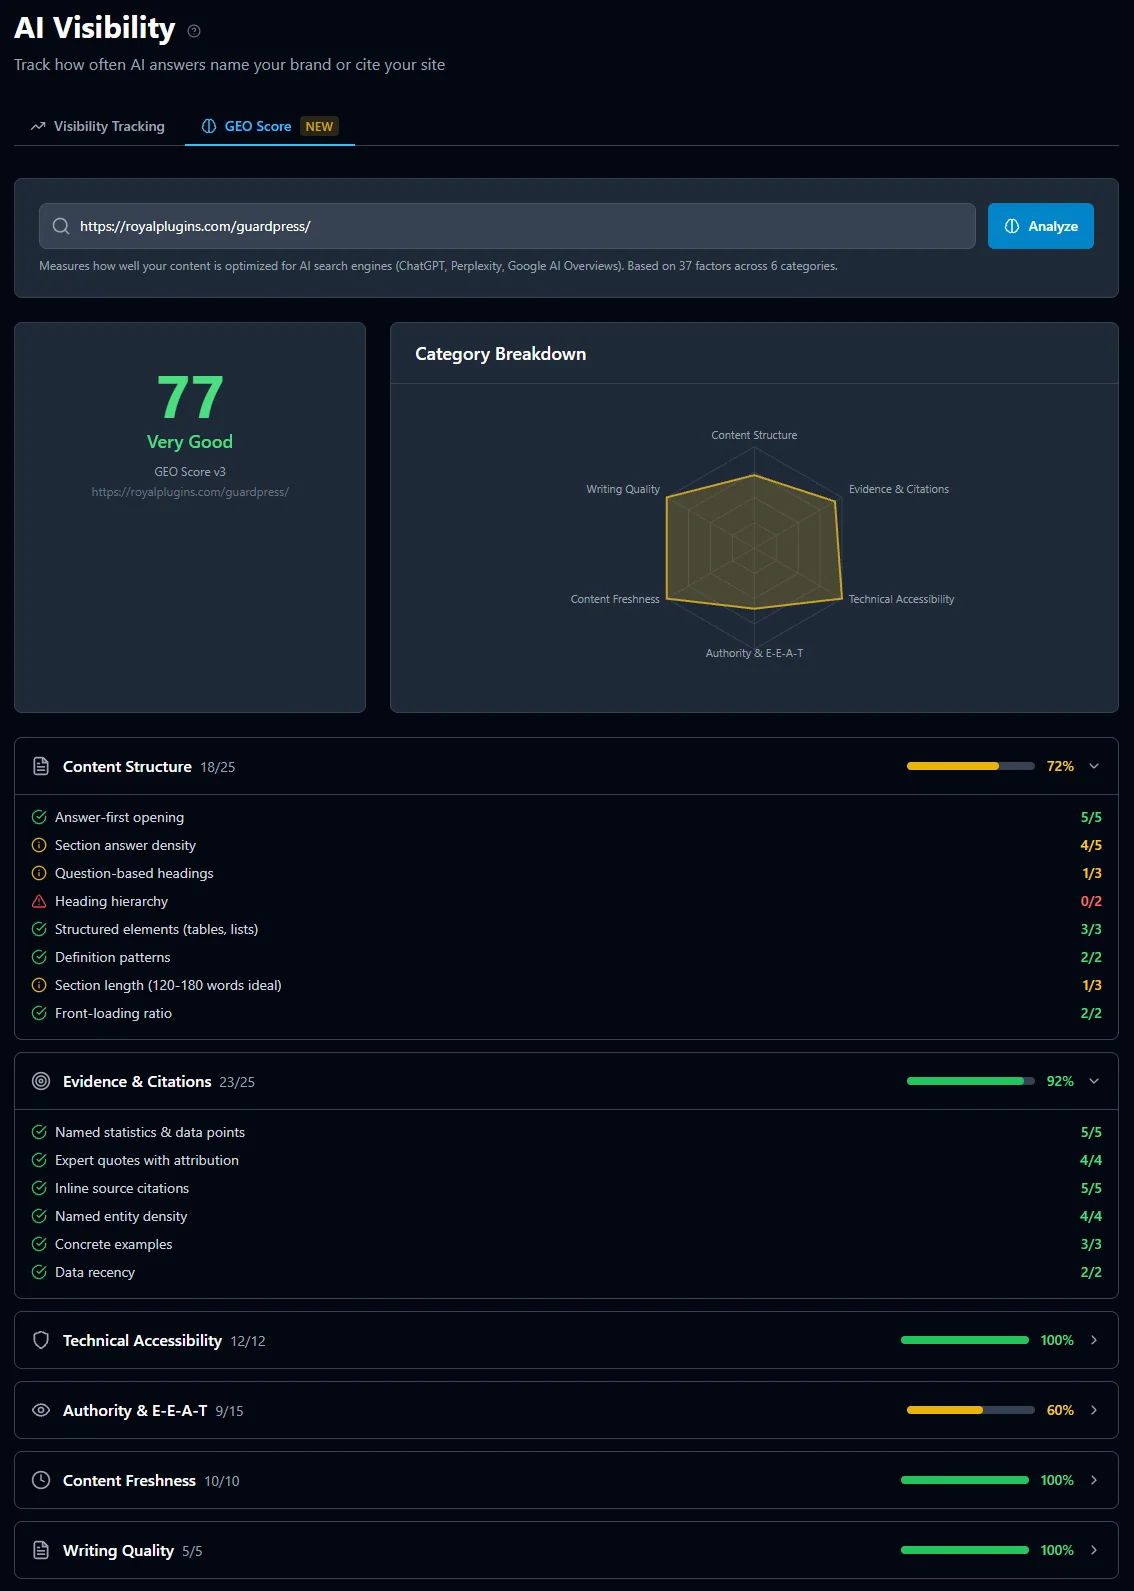Click the Analyze button
The height and width of the screenshot is (1591, 1134).
pos(1041,226)
